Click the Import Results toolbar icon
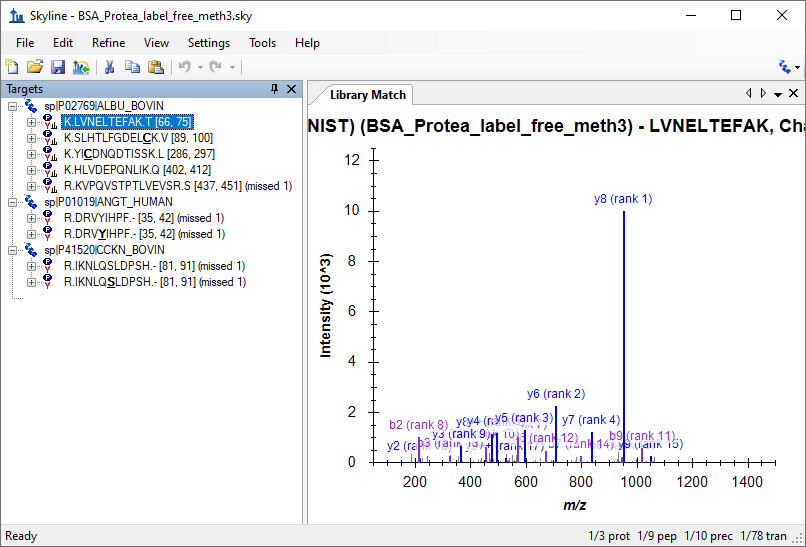 (81, 67)
